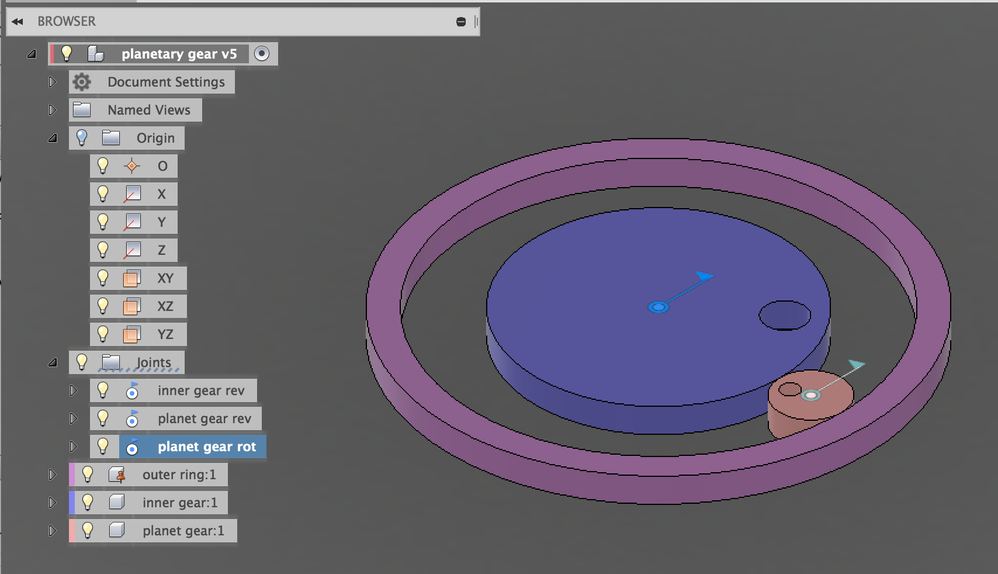Hide the Origin folder via lightbulb

[x=81, y=137]
